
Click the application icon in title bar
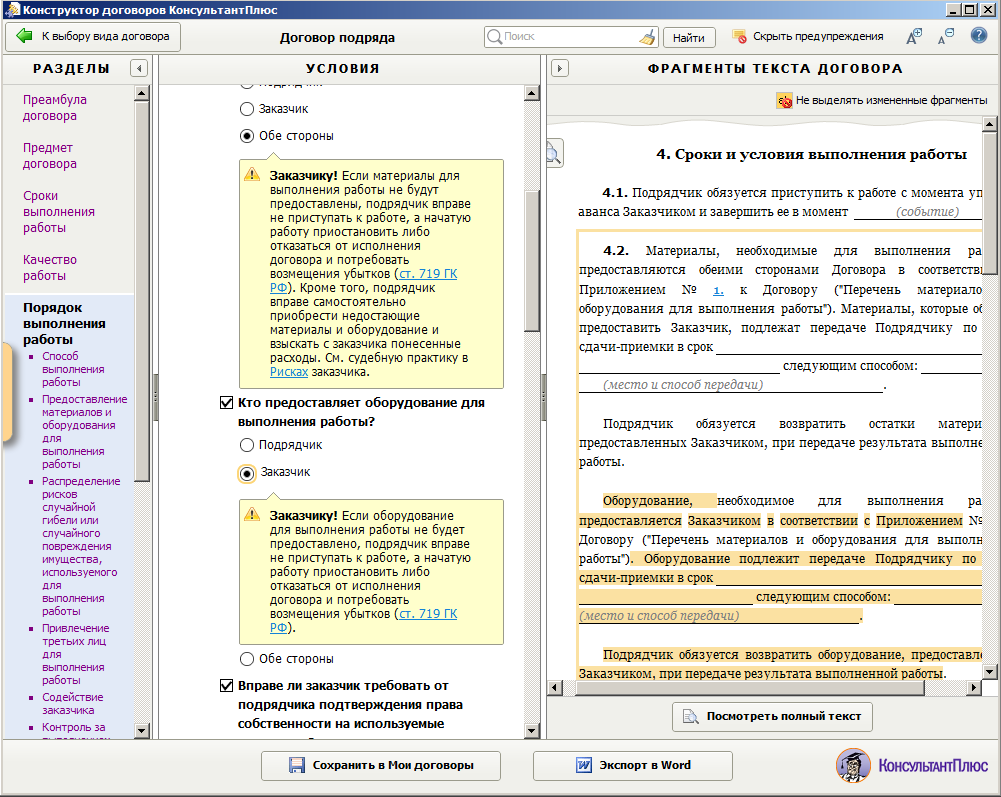(11, 10)
